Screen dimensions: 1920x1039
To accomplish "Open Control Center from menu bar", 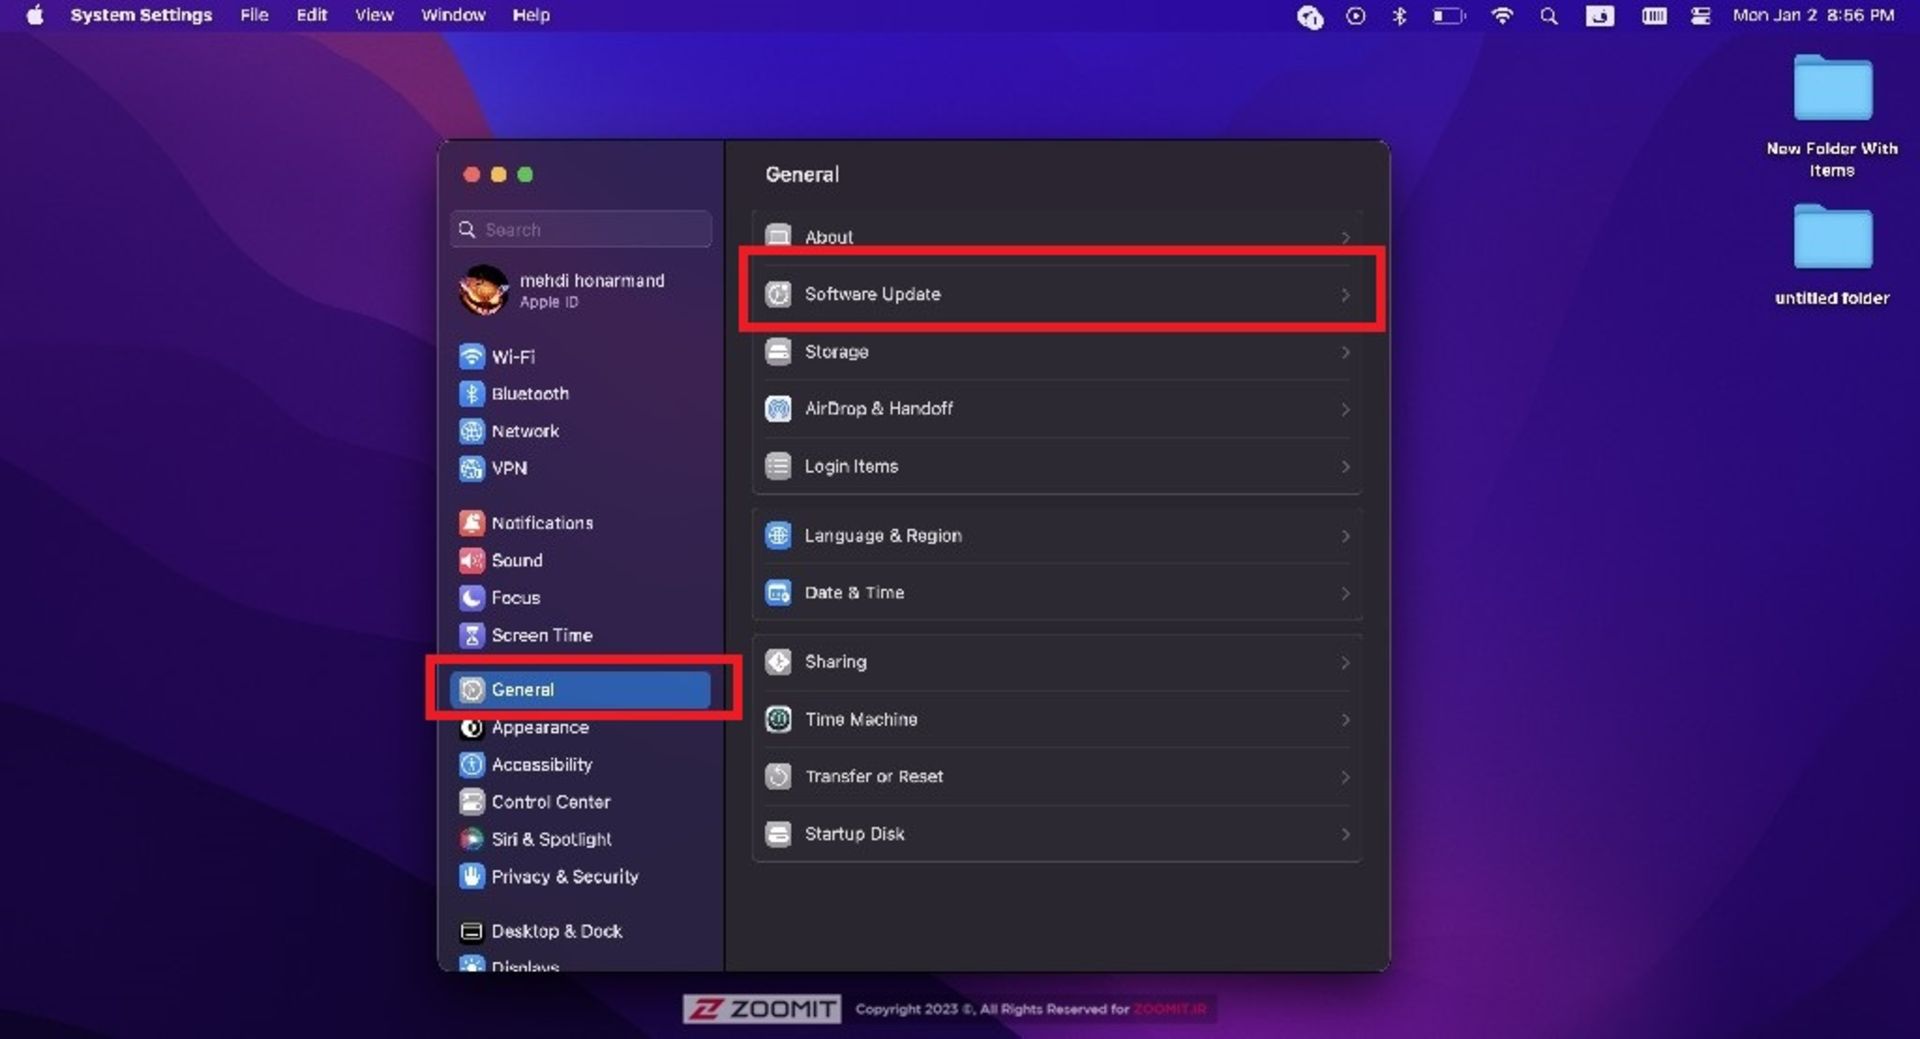I will pos(1700,15).
